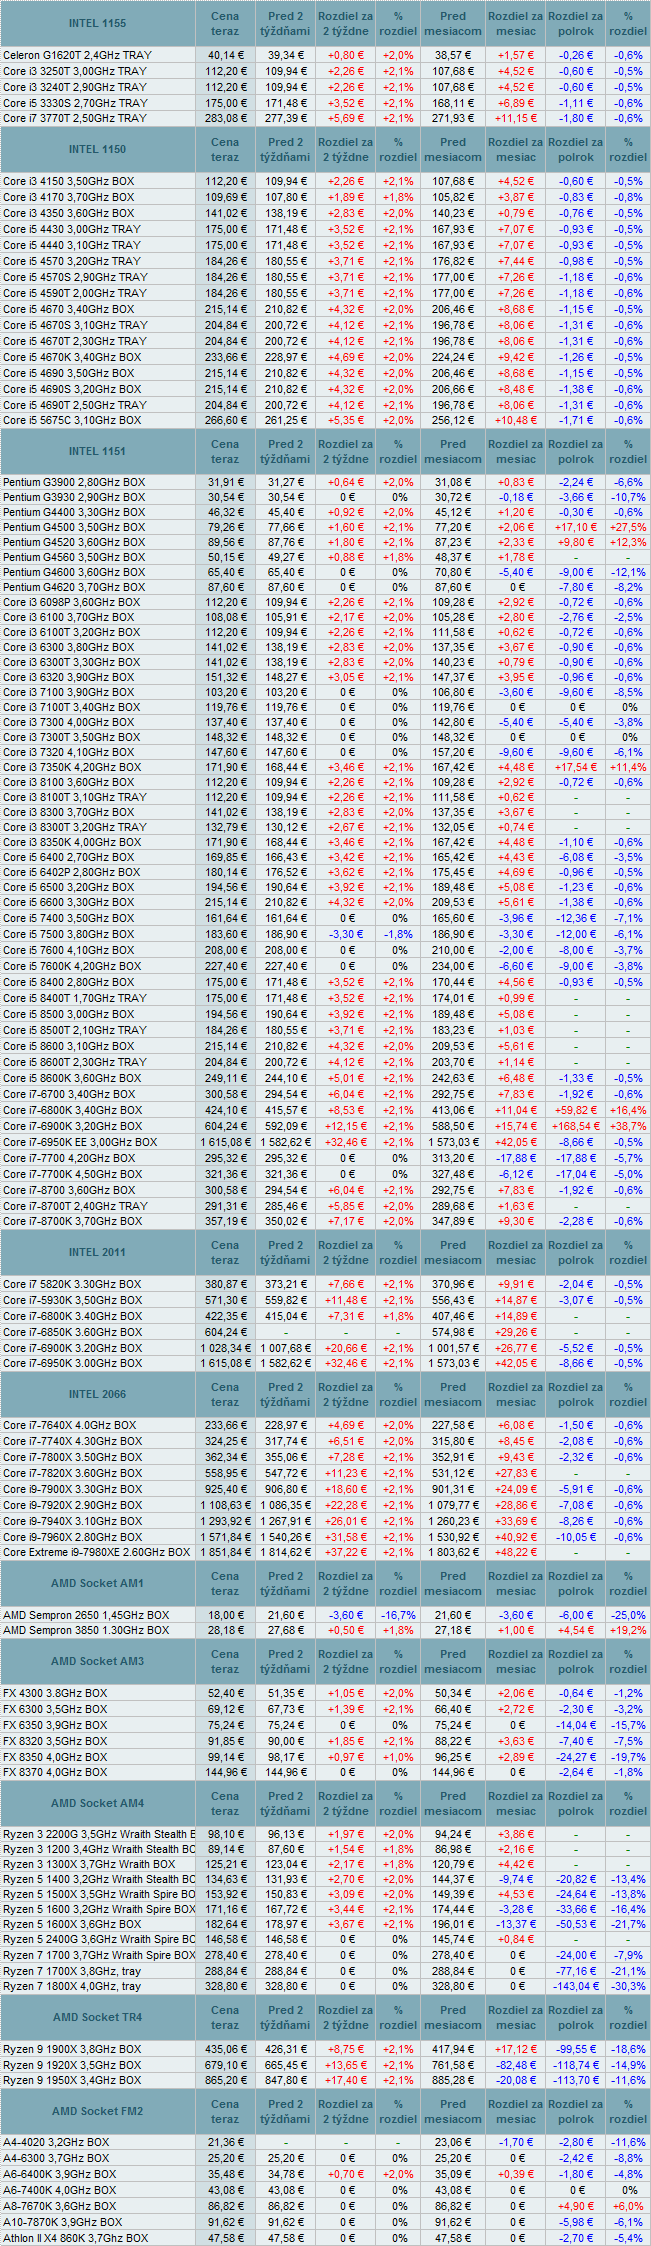Select the A10-7870K 3,9GHz BOX row name
Viewport: 651px width, 2246px height.
[x=62, y=2222]
